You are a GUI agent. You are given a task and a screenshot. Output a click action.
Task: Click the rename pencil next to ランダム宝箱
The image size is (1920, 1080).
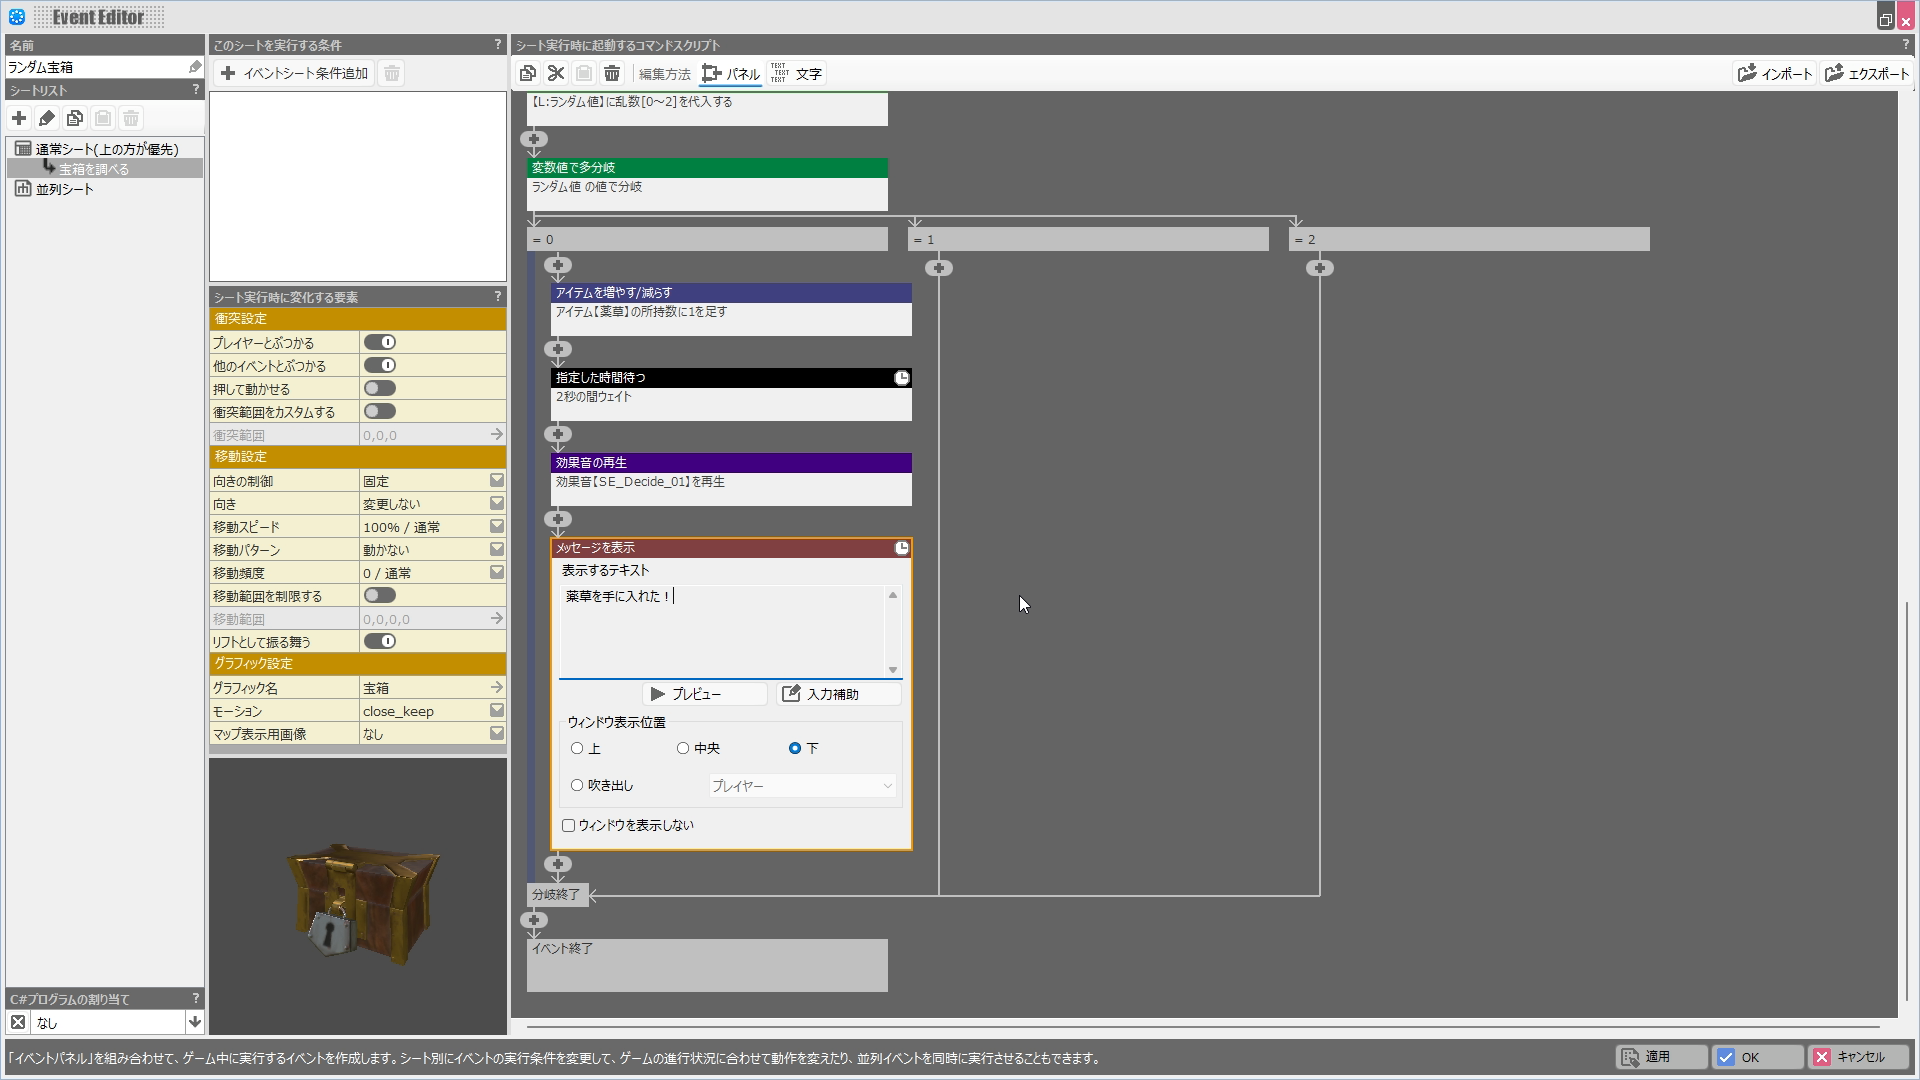coord(195,67)
